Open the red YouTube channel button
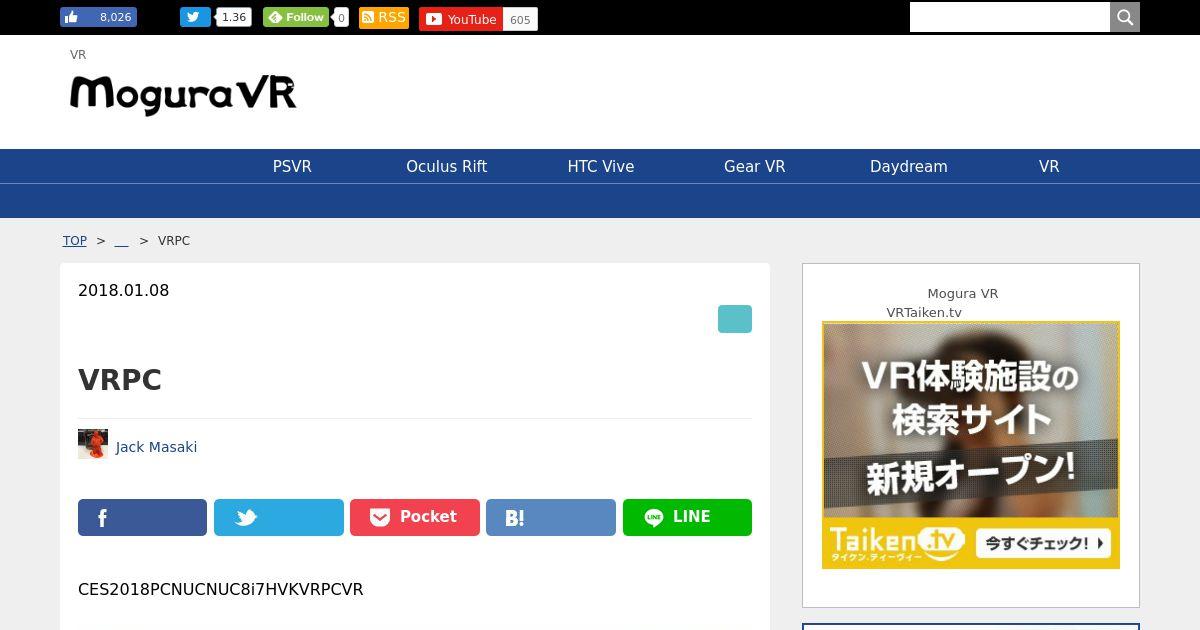 [x=461, y=19]
